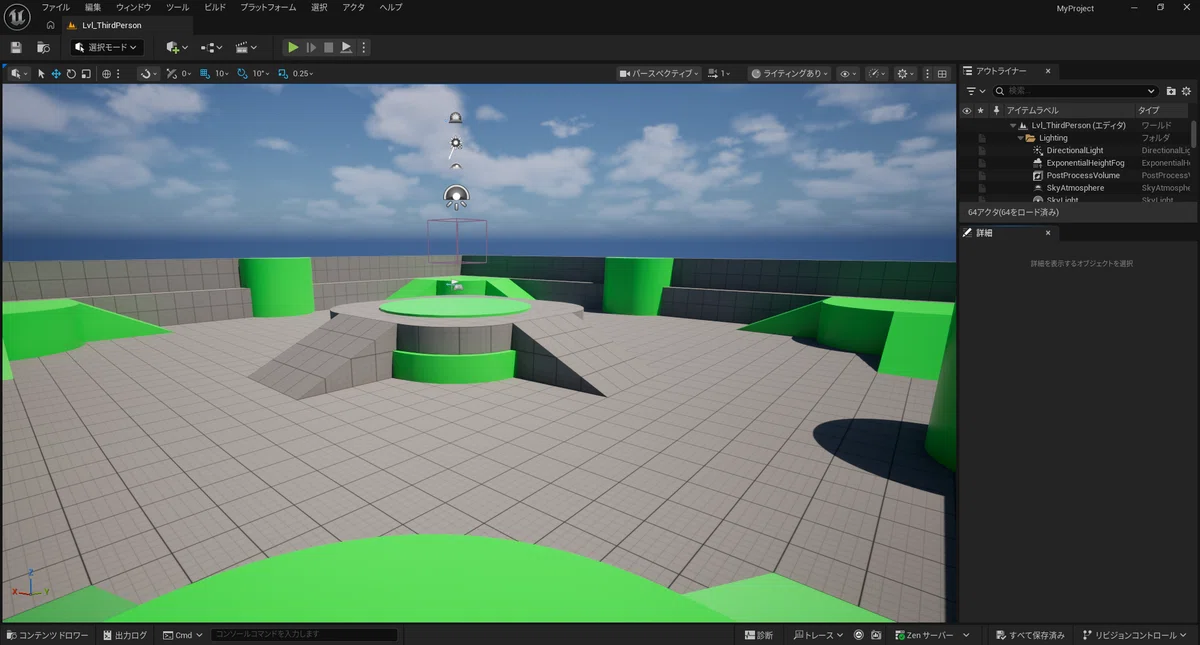Open the 出力ログ output log button
1200x645 pixels.
(x=125, y=635)
